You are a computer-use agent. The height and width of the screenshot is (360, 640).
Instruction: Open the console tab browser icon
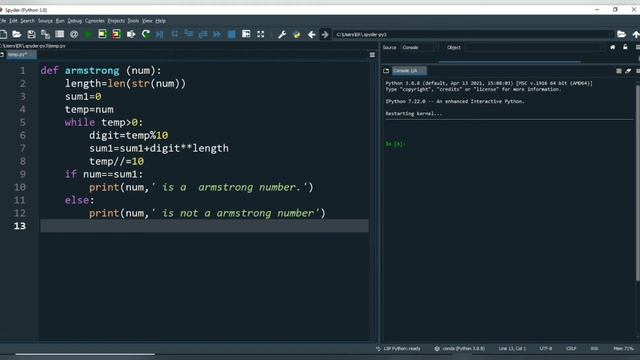click(386, 71)
